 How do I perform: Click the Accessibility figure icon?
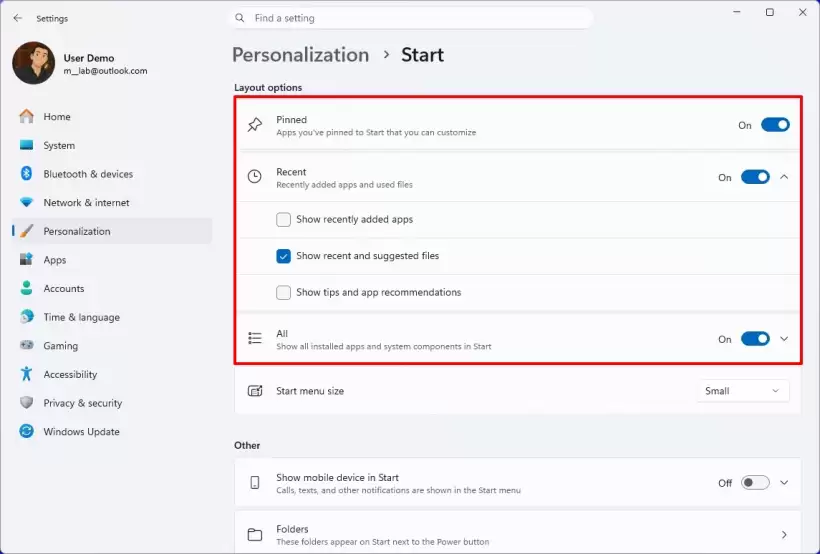[26, 374]
